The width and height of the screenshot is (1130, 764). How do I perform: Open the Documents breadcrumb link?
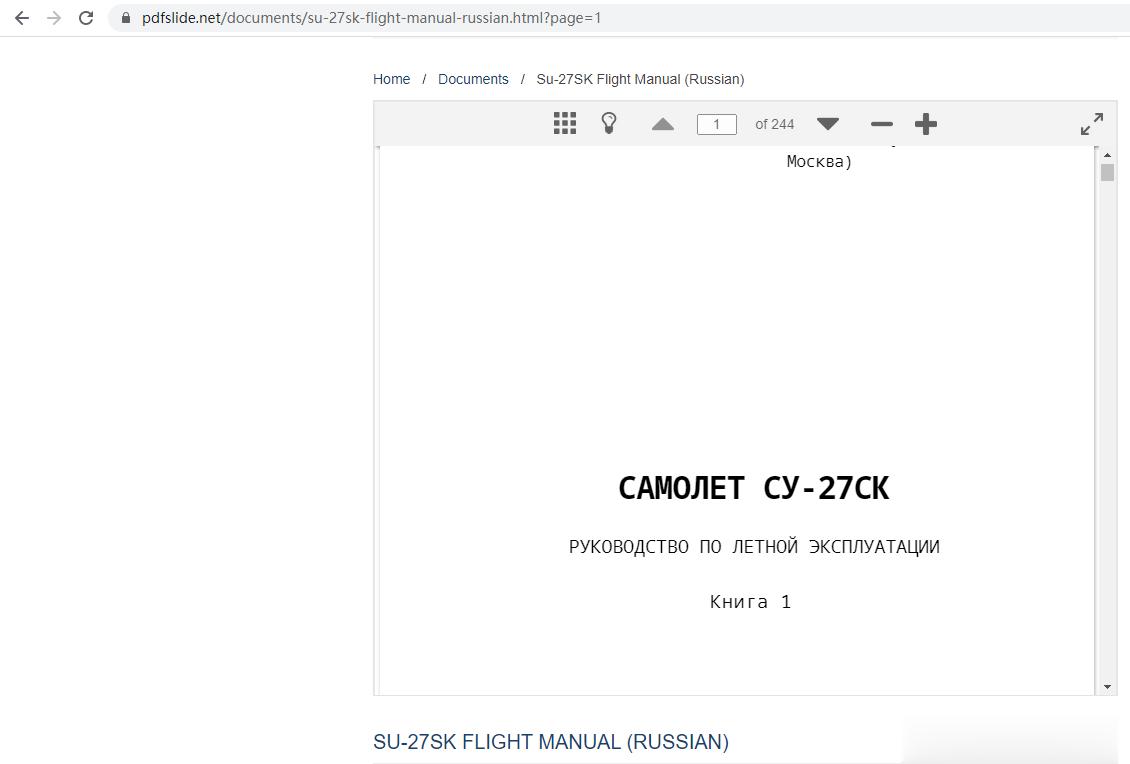pos(473,79)
